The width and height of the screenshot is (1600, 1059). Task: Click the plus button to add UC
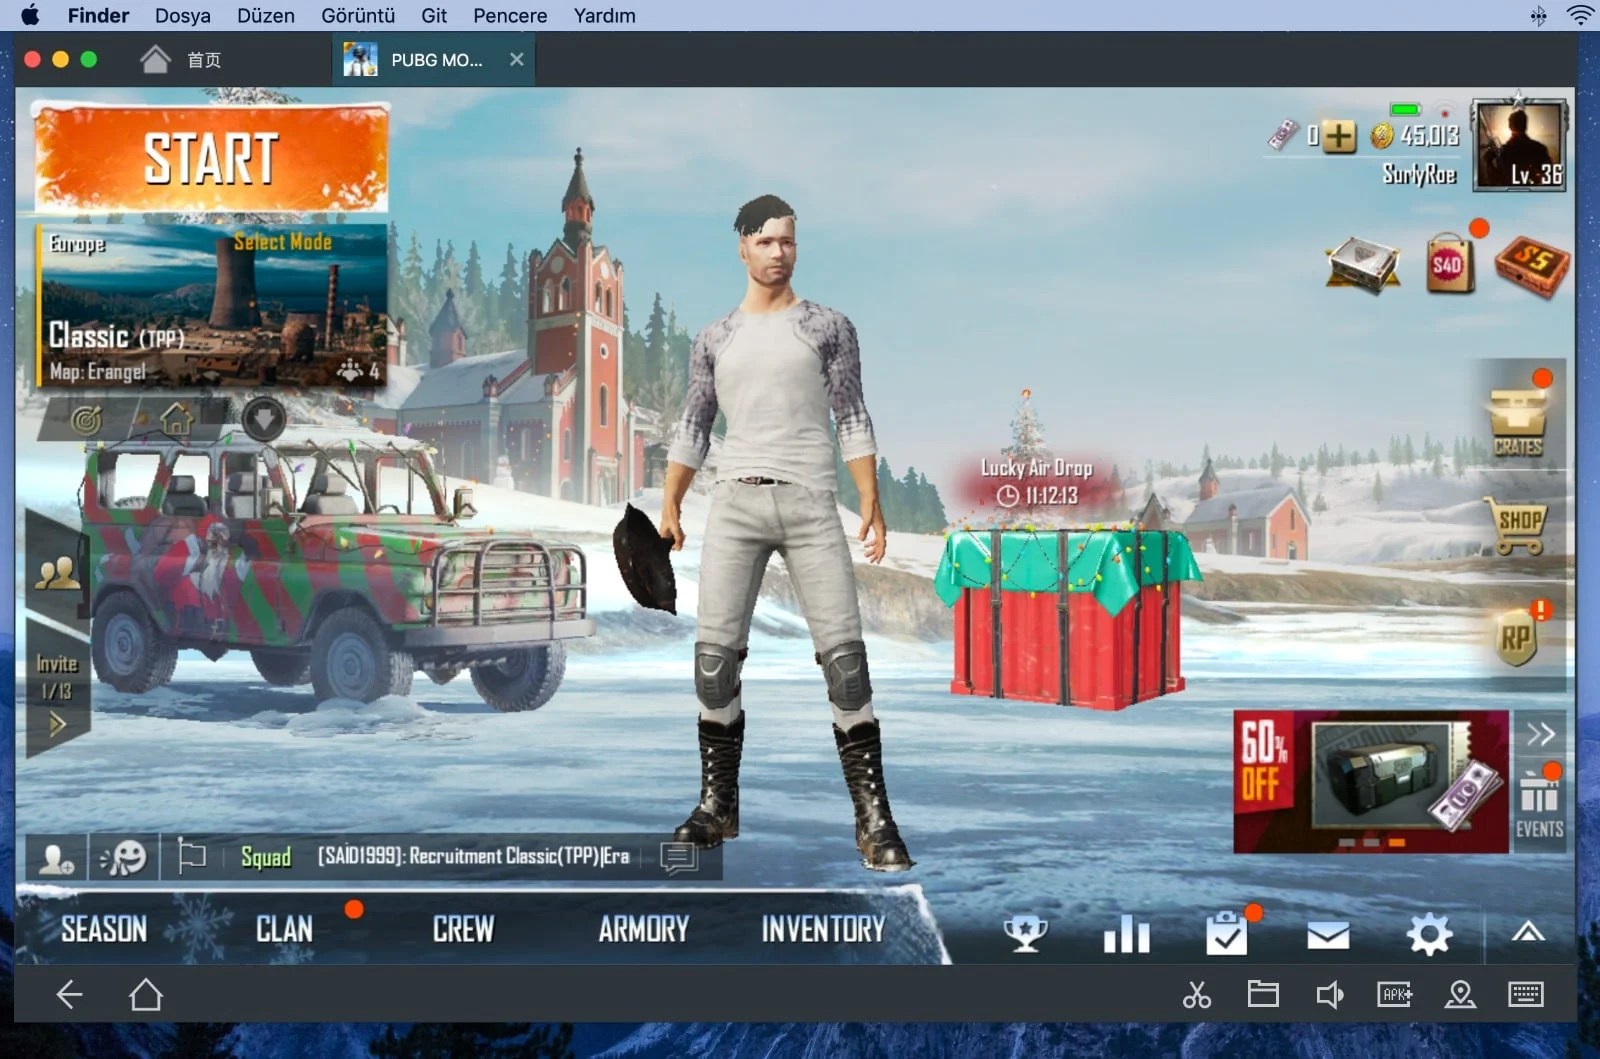(x=1339, y=135)
